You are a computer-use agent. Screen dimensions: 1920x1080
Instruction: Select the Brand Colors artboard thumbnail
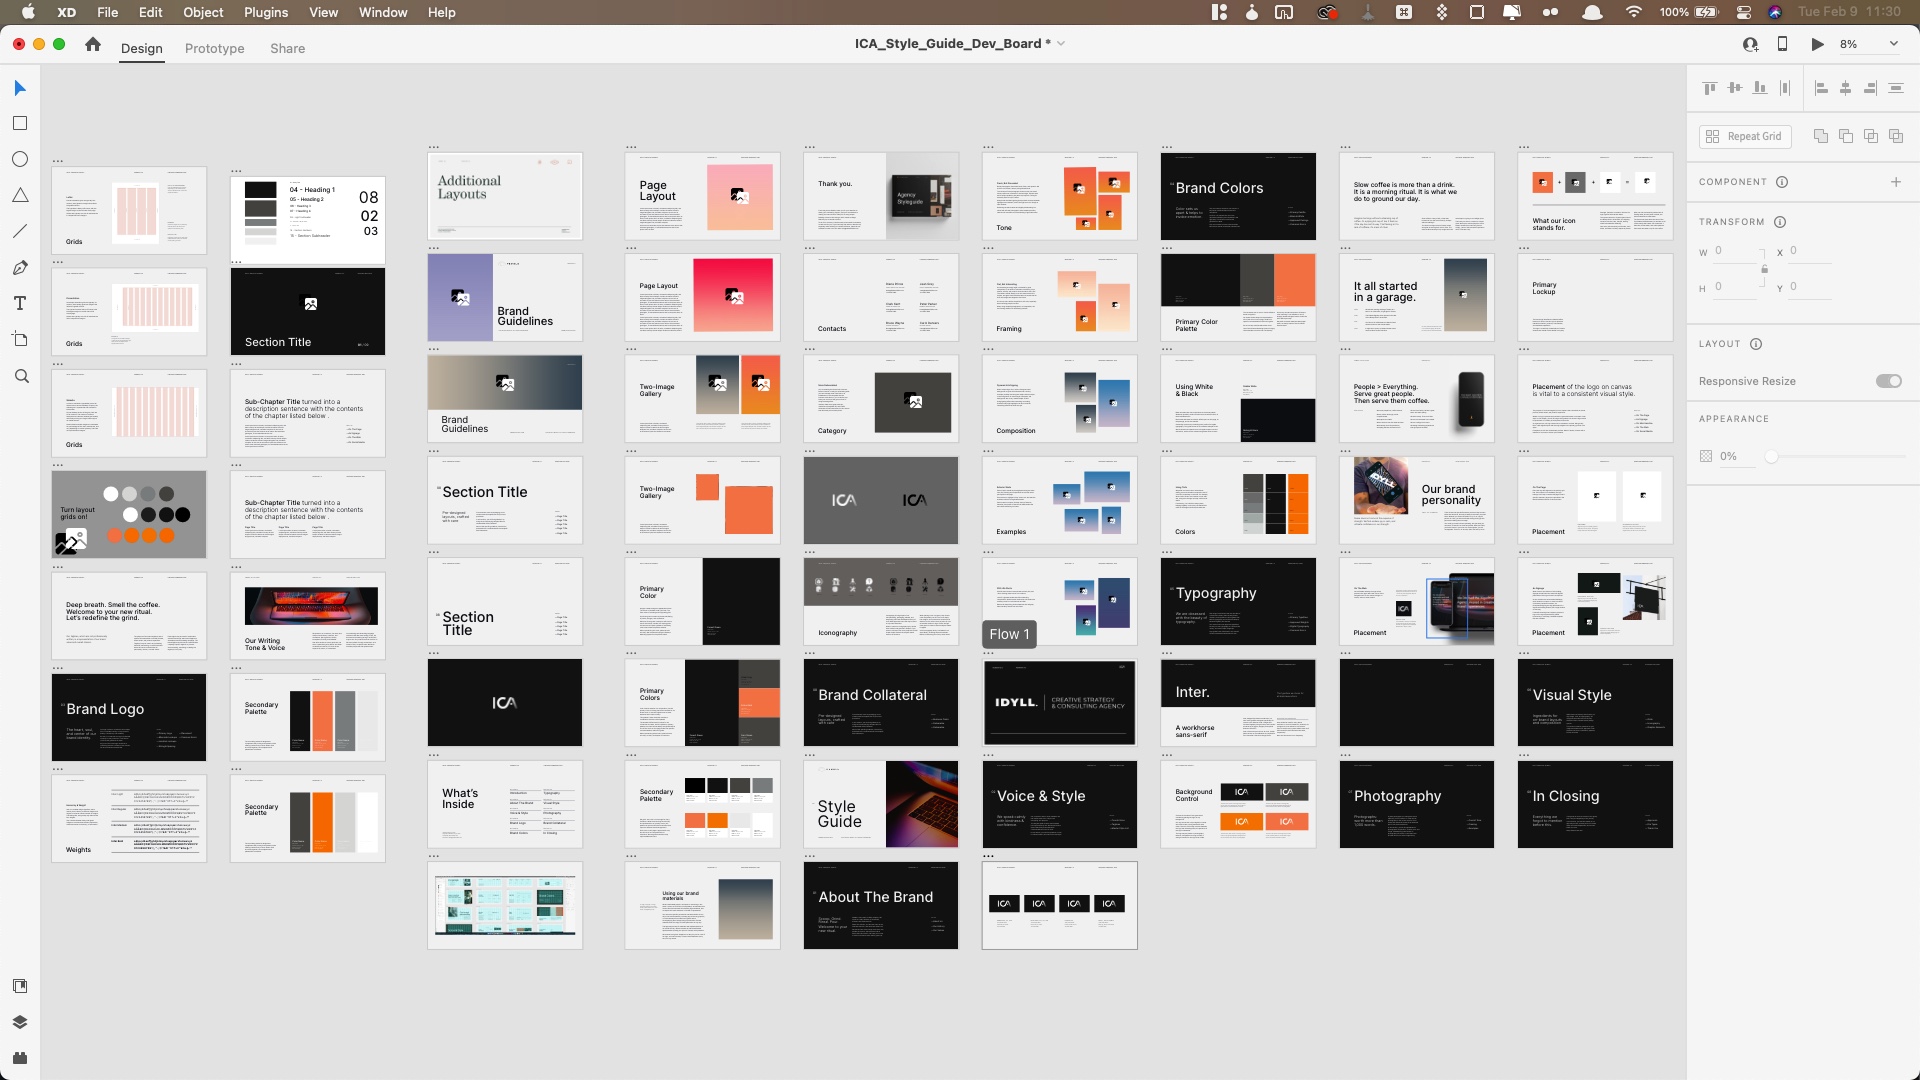1238,196
